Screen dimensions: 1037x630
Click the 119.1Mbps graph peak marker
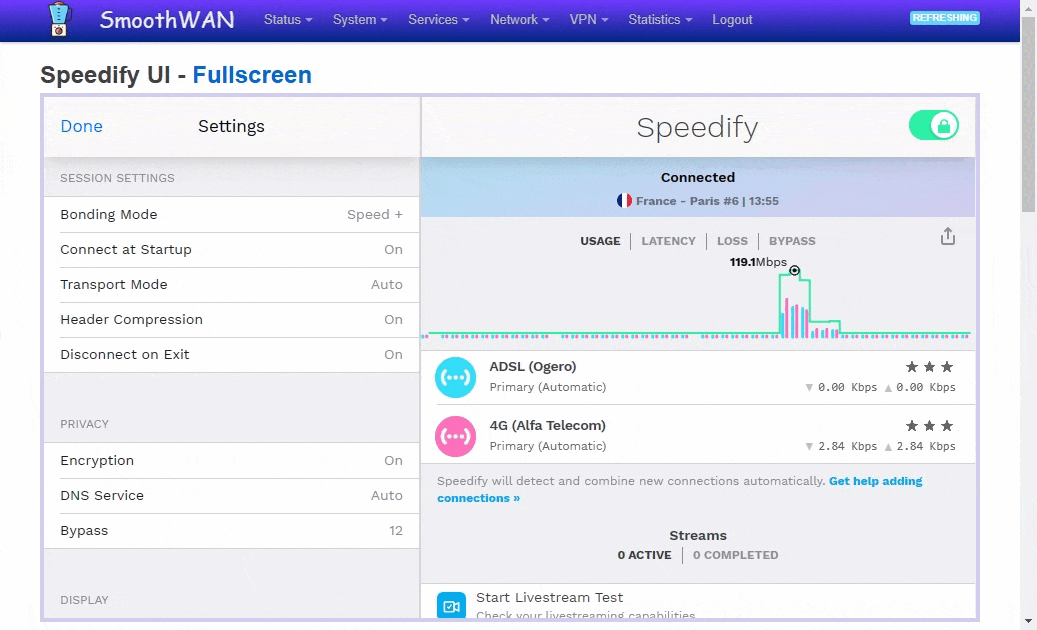point(794,270)
